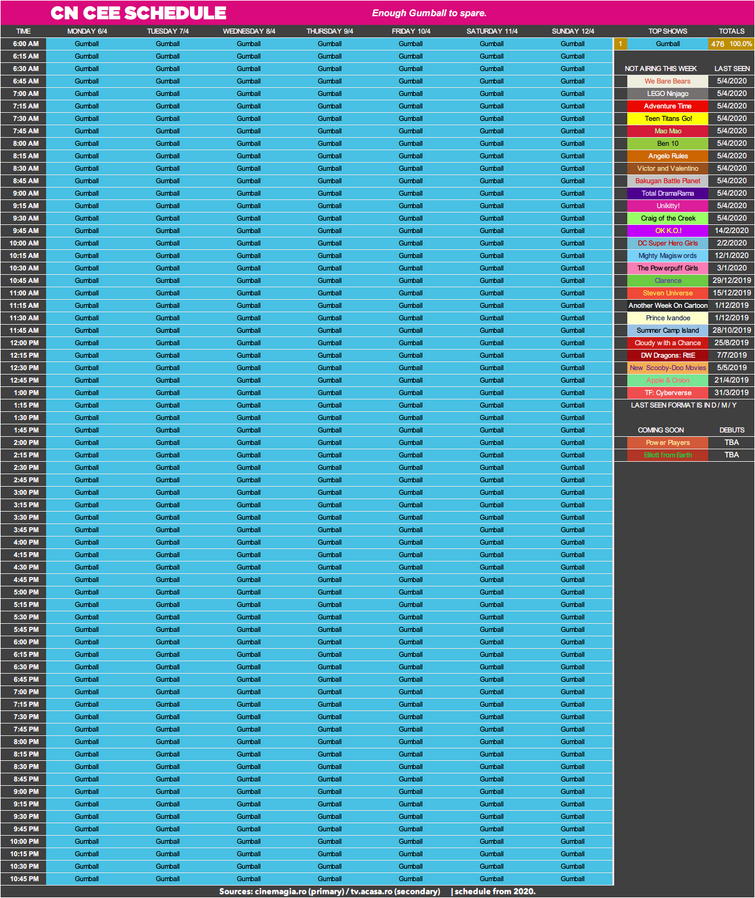The image size is (755, 898).
Task: Click the NOT AIRING THIS WEEK header
Action: coord(660,68)
